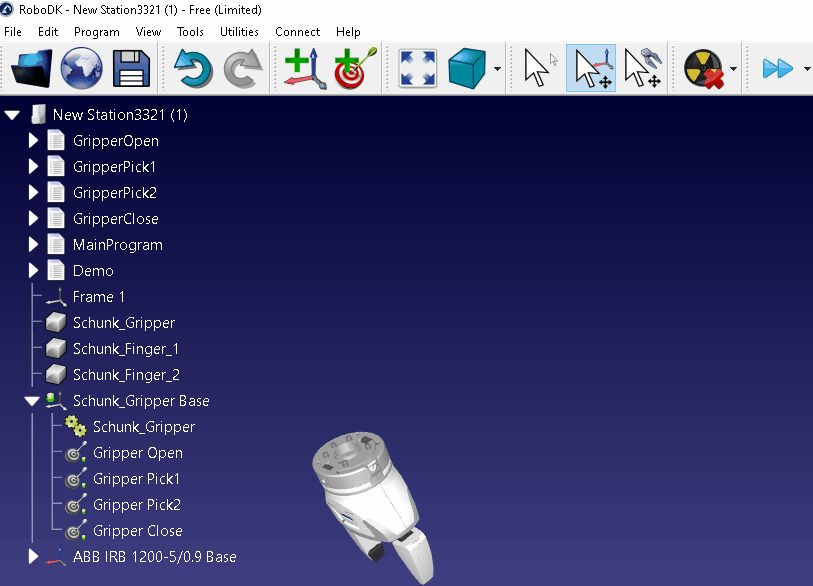Expand the GripperOpen program

(x=33, y=141)
